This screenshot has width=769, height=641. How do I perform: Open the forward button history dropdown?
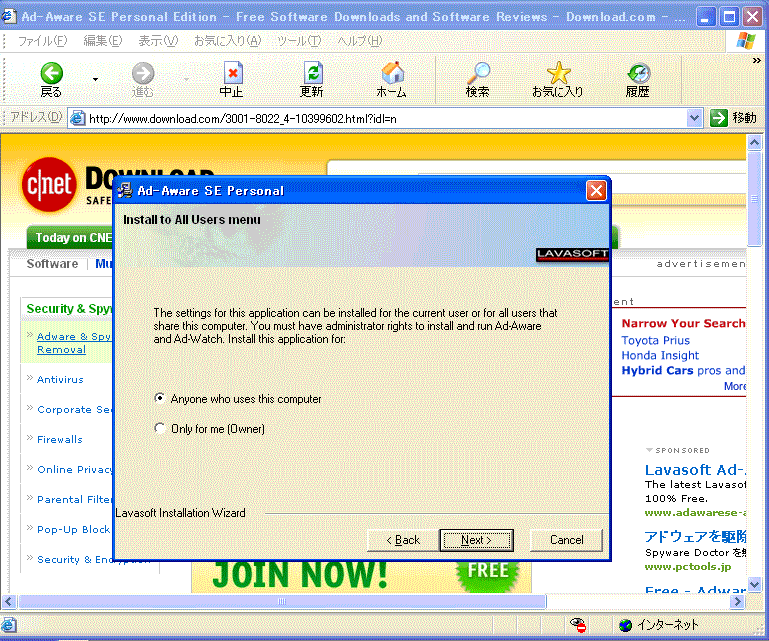point(186,79)
